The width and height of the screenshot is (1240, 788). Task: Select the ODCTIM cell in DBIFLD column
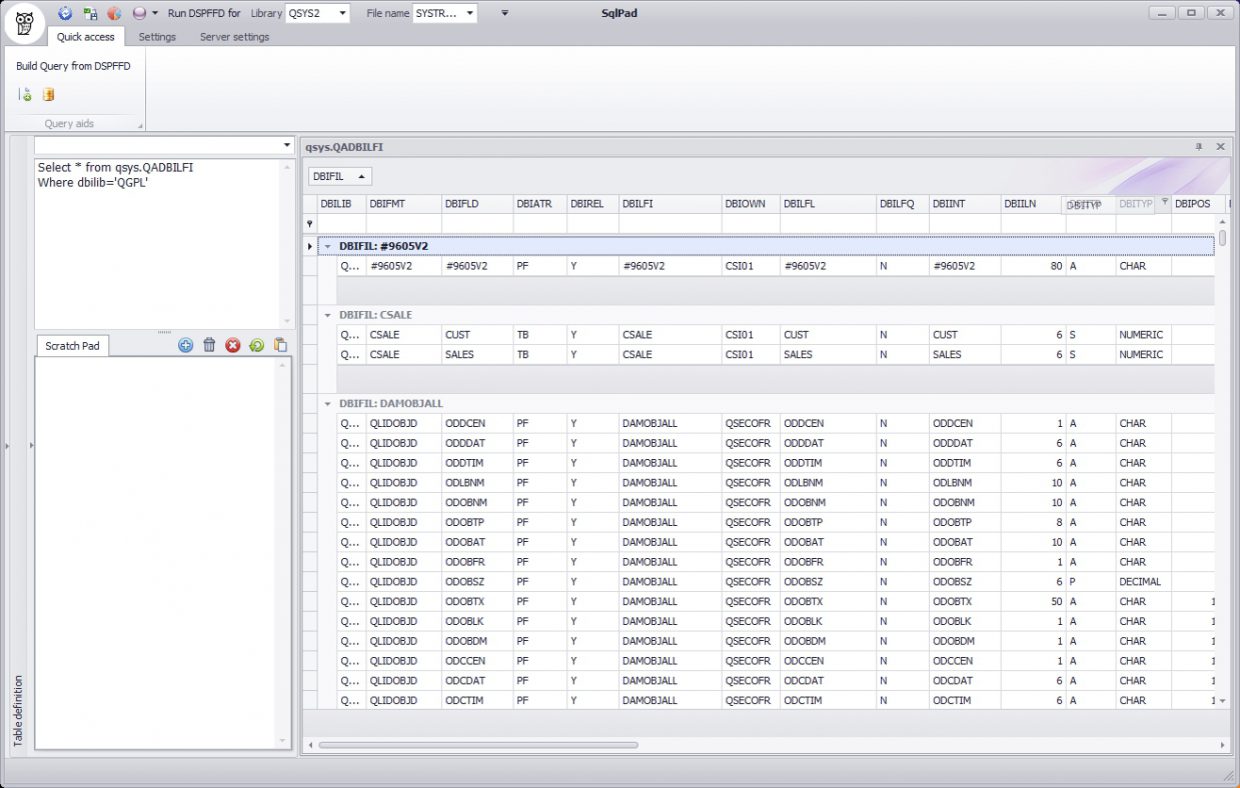(x=478, y=701)
